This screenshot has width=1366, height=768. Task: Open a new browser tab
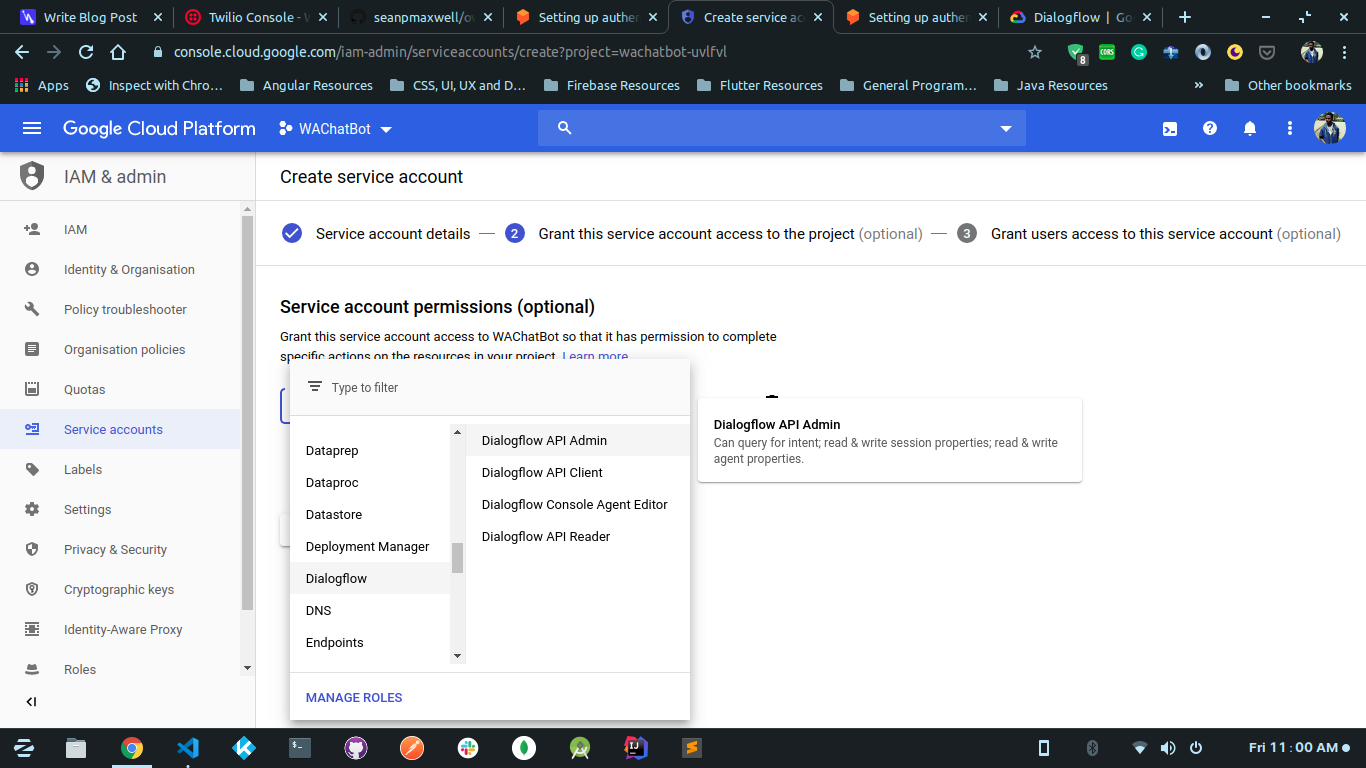tap(1185, 17)
